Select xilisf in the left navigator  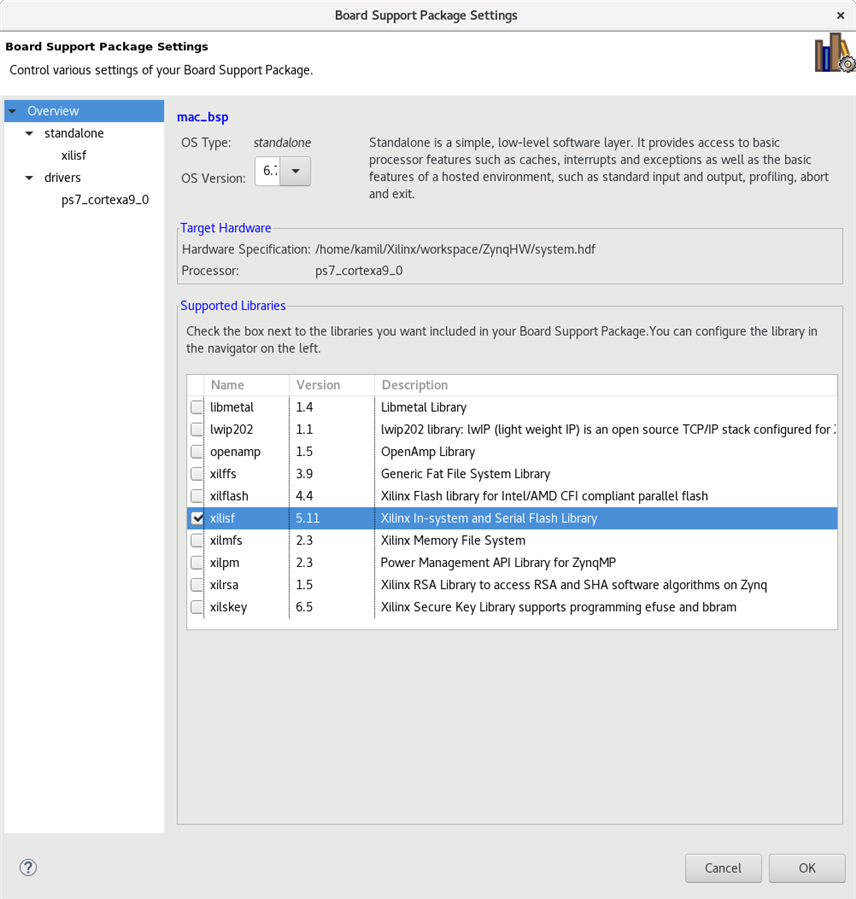74,155
